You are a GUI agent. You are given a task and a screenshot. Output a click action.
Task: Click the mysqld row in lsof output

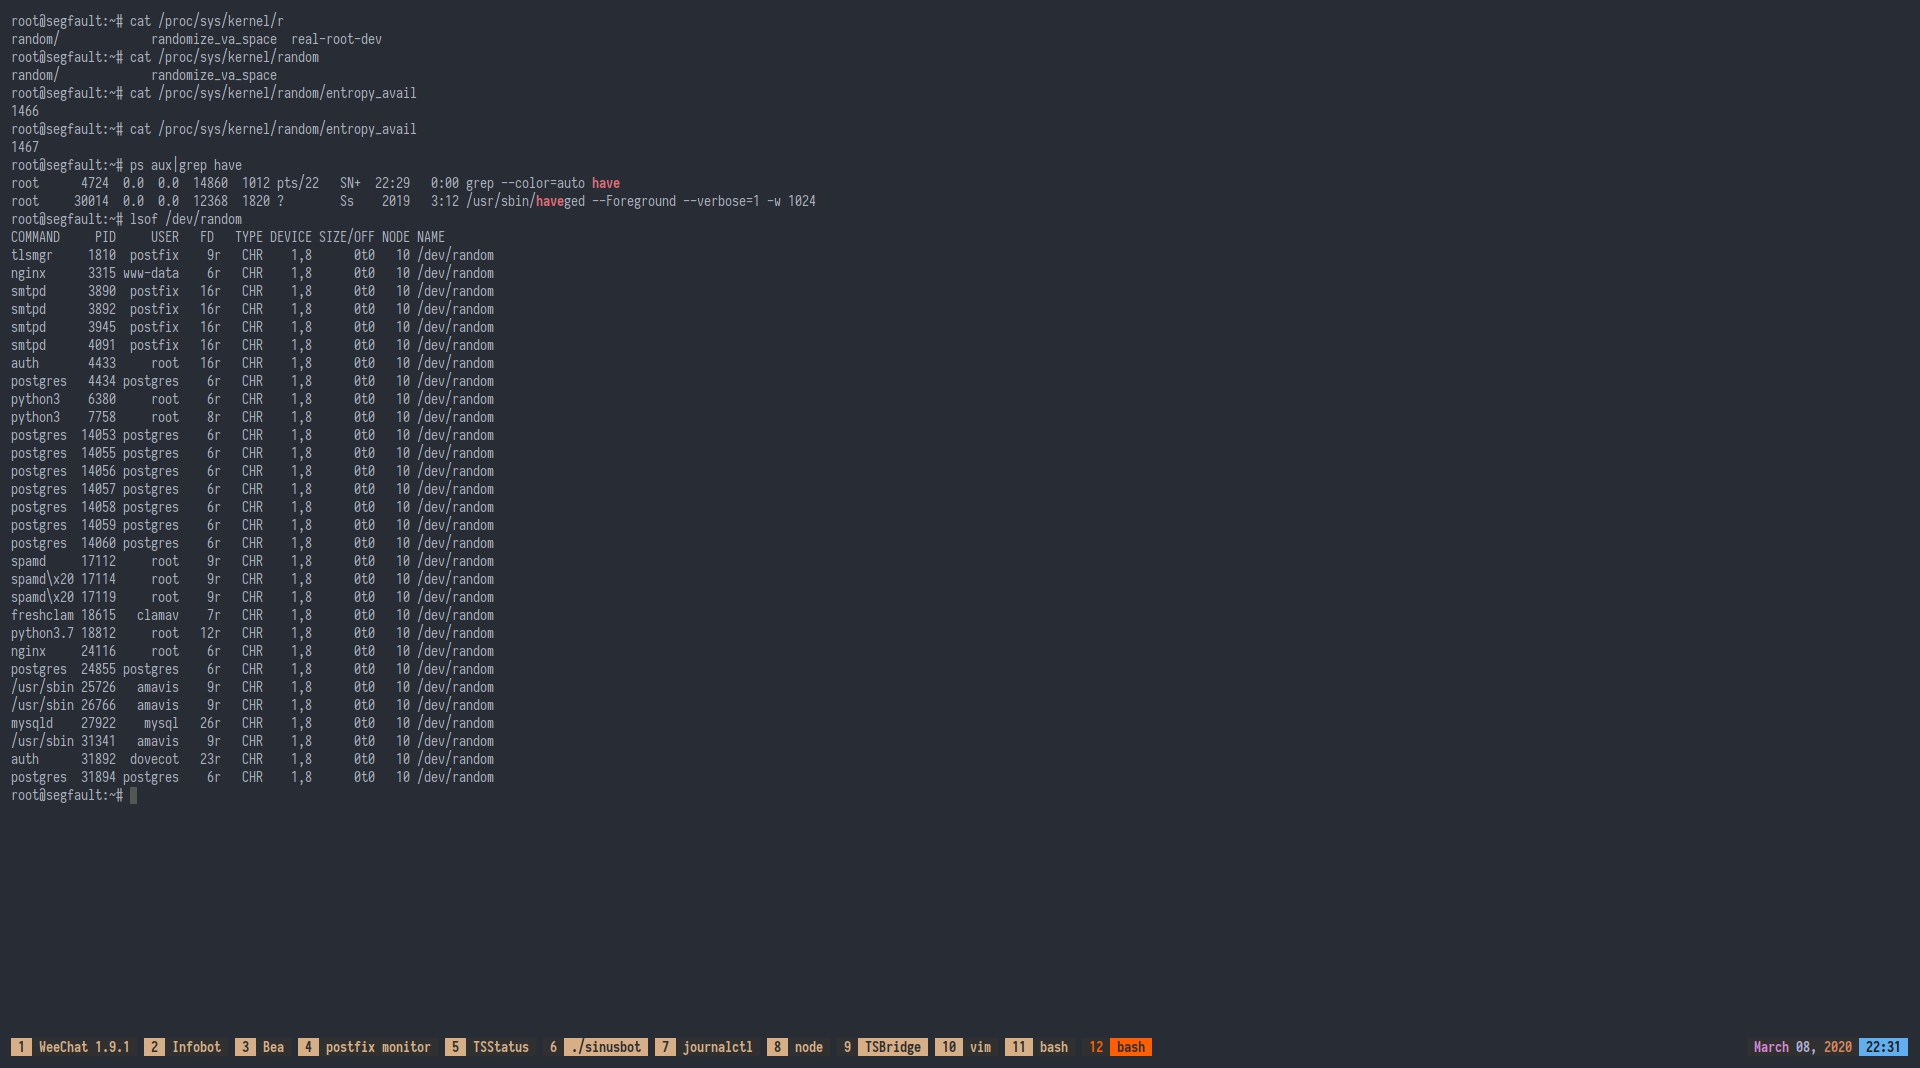coord(32,723)
